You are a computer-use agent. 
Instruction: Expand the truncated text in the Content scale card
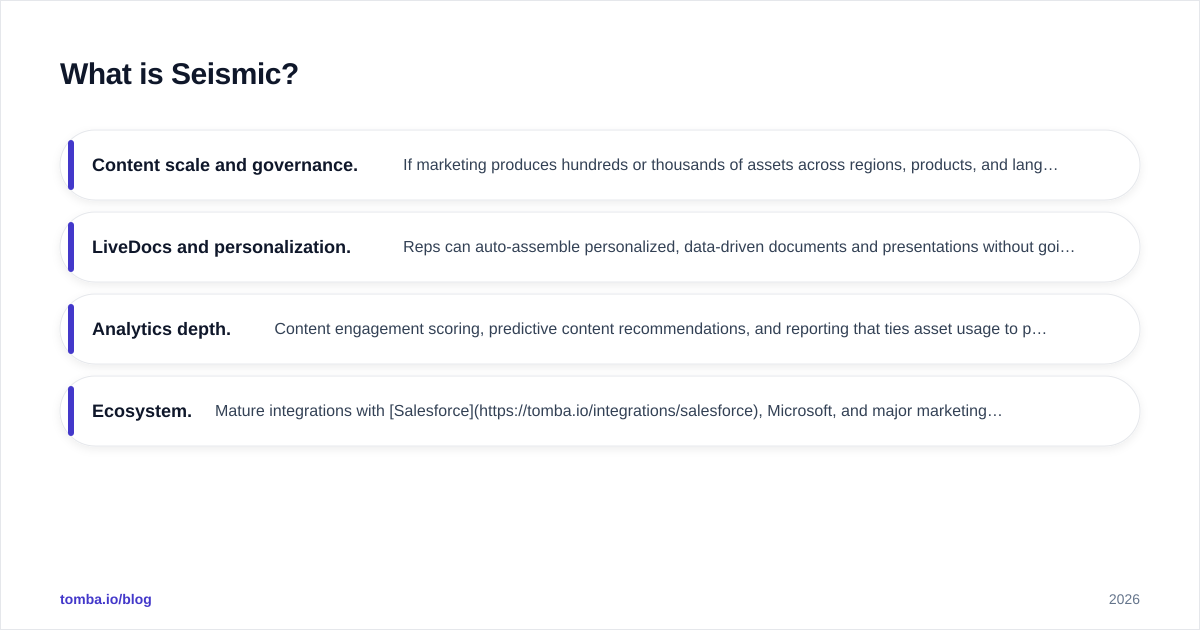(1050, 165)
